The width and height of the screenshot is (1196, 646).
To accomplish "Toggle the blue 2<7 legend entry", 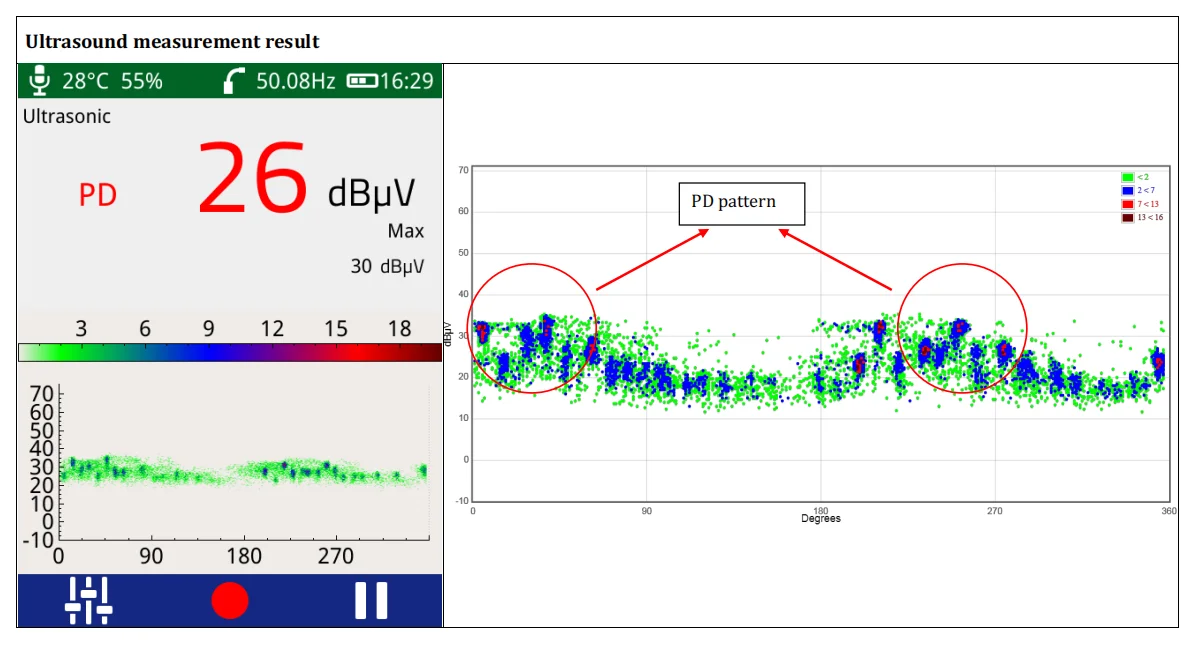I will 1134,190.
